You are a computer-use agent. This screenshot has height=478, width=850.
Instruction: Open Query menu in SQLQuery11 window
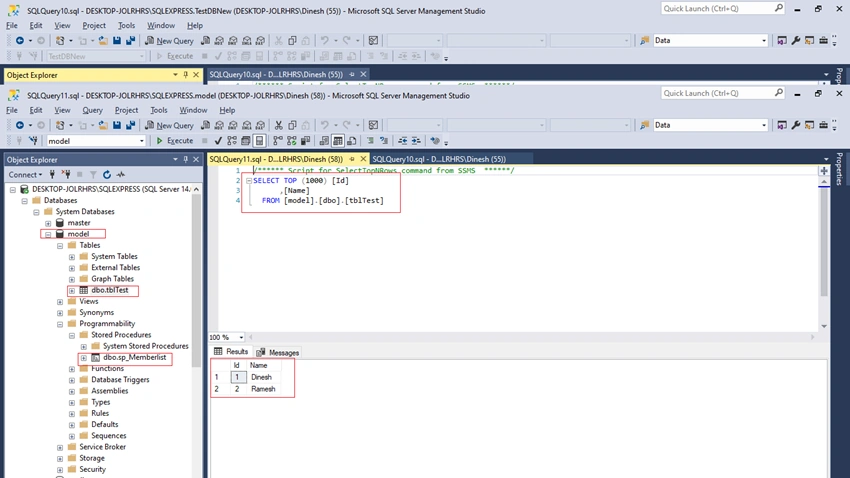[x=92, y=110]
